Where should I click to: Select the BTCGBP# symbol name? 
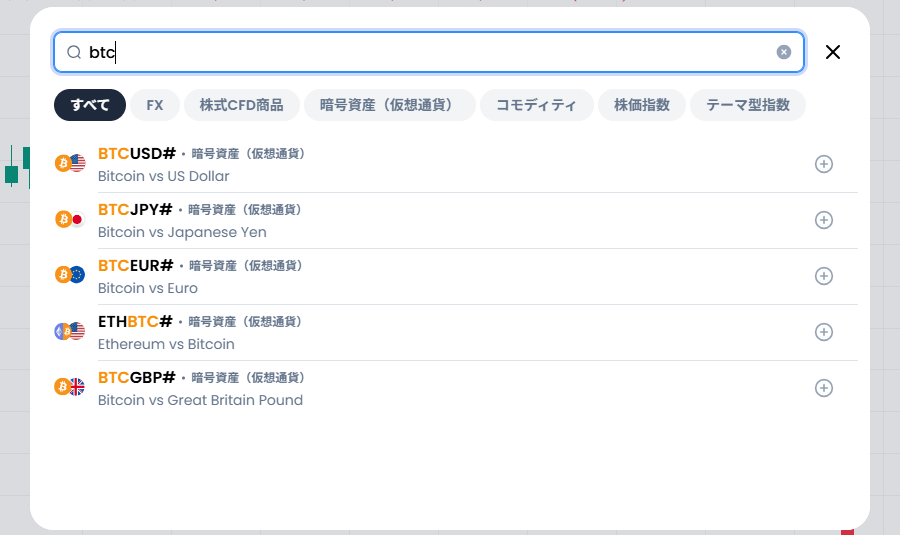click(x=137, y=378)
